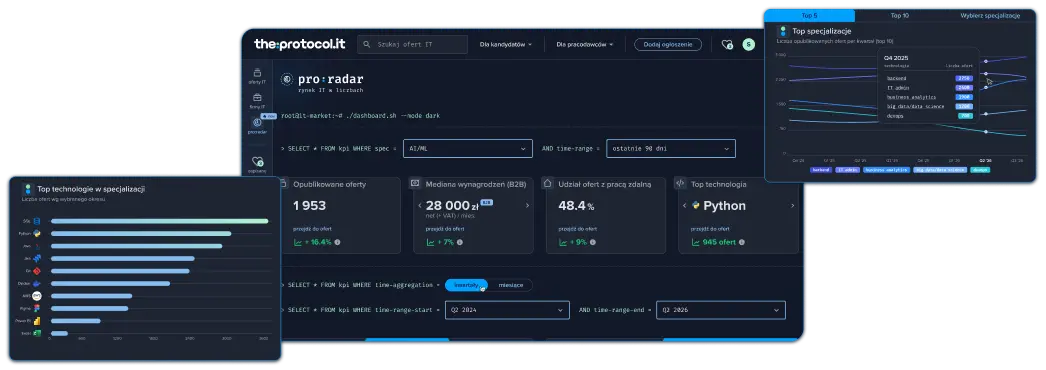This screenshot has width=1046, height=370.
Task: Toggle devops legend series
Action: pos(980,170)
